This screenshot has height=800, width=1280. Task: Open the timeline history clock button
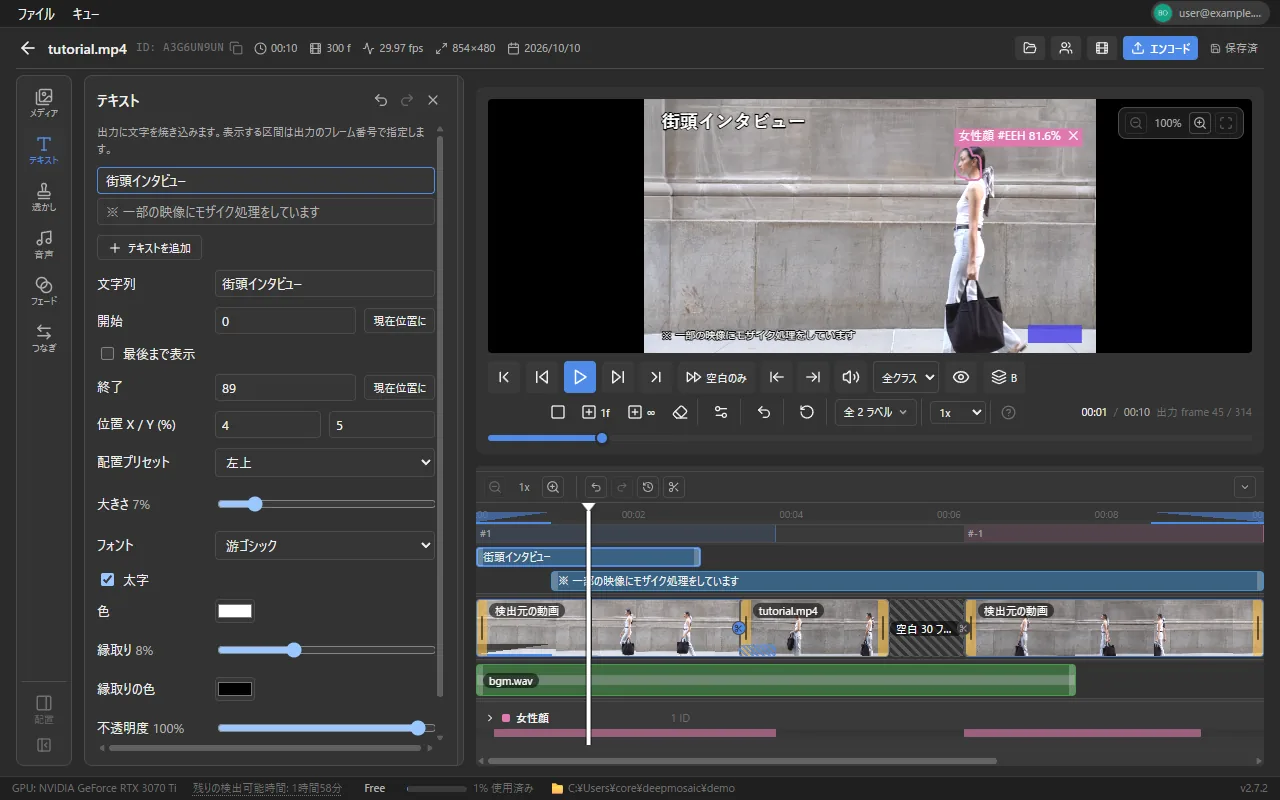point(648,487)
